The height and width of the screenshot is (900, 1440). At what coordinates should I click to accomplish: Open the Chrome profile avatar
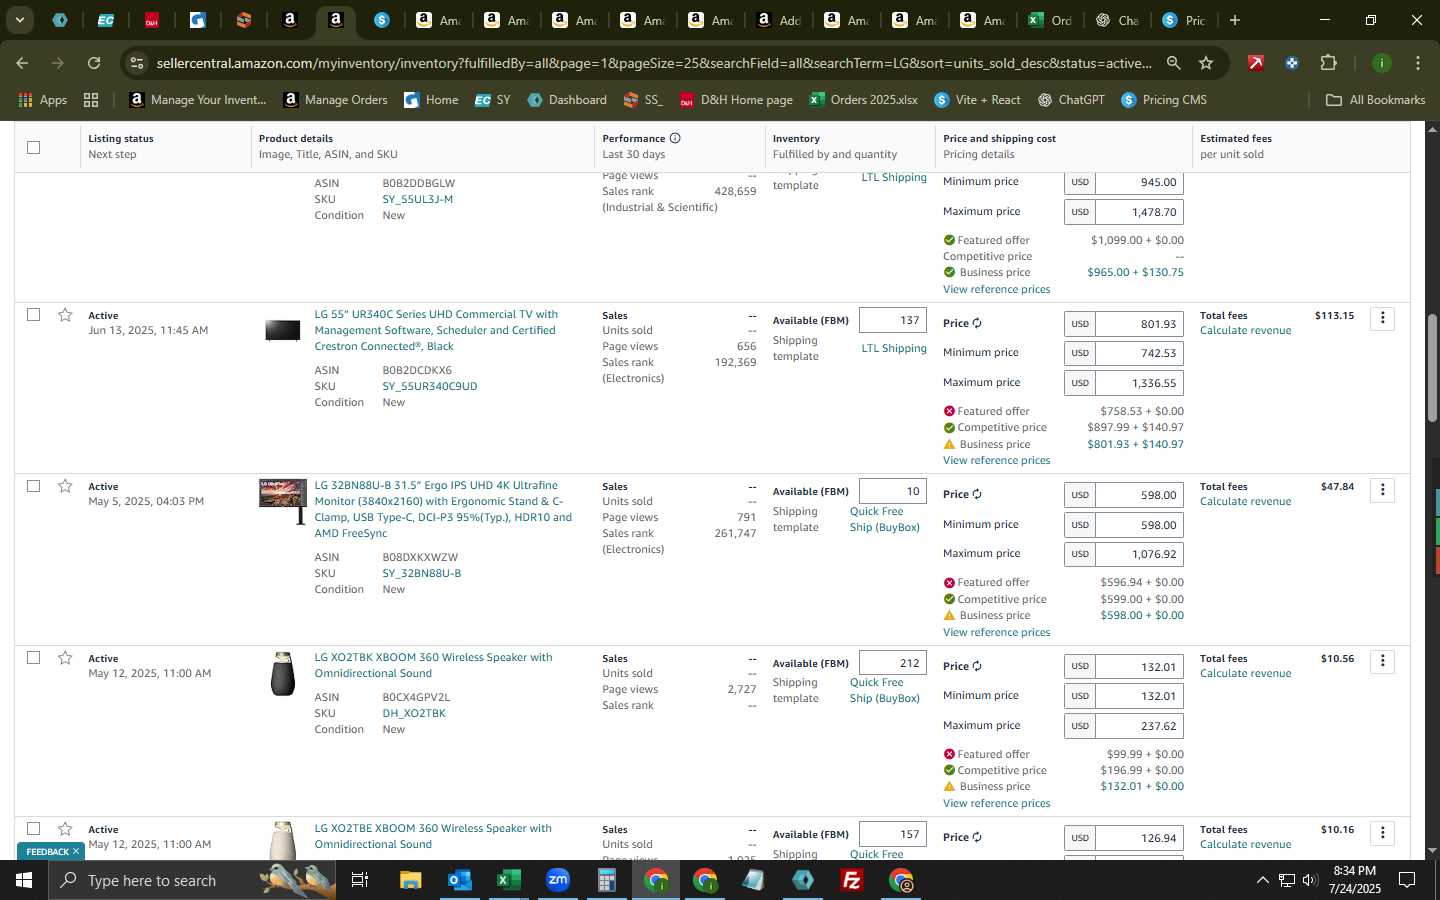point(1382,63)
